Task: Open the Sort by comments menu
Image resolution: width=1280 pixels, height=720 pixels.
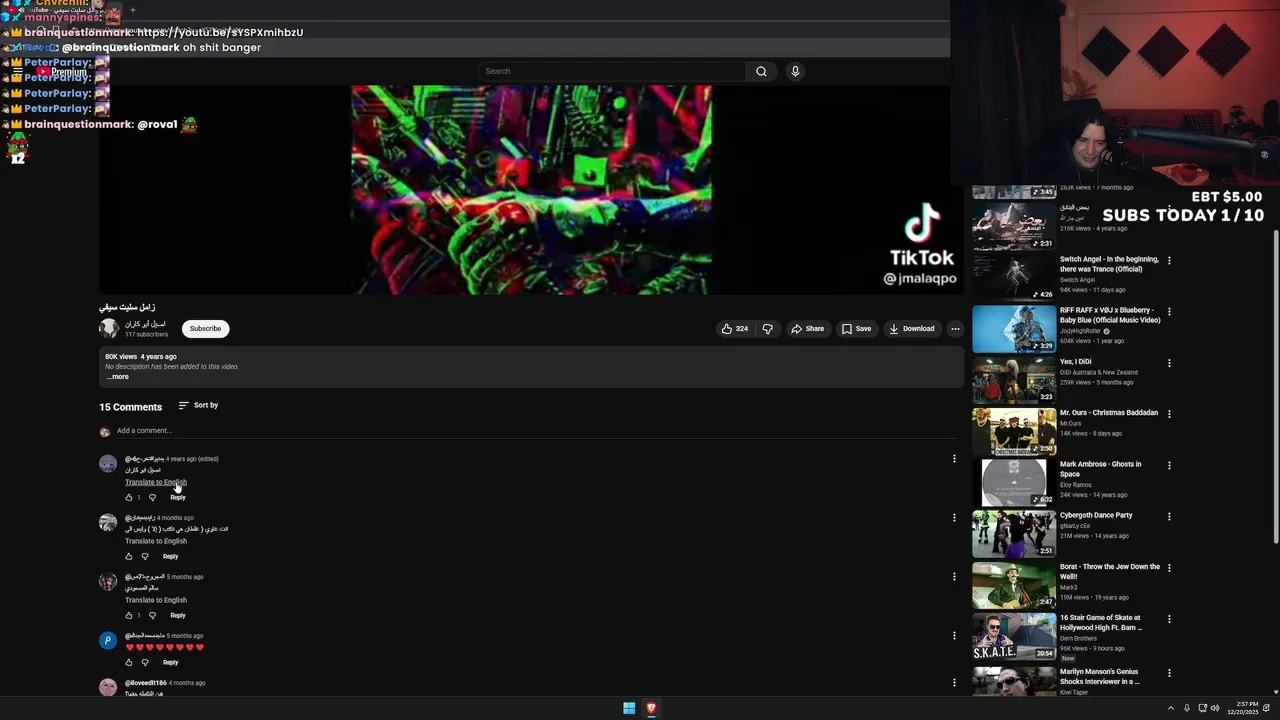Action: pos(198,405)
